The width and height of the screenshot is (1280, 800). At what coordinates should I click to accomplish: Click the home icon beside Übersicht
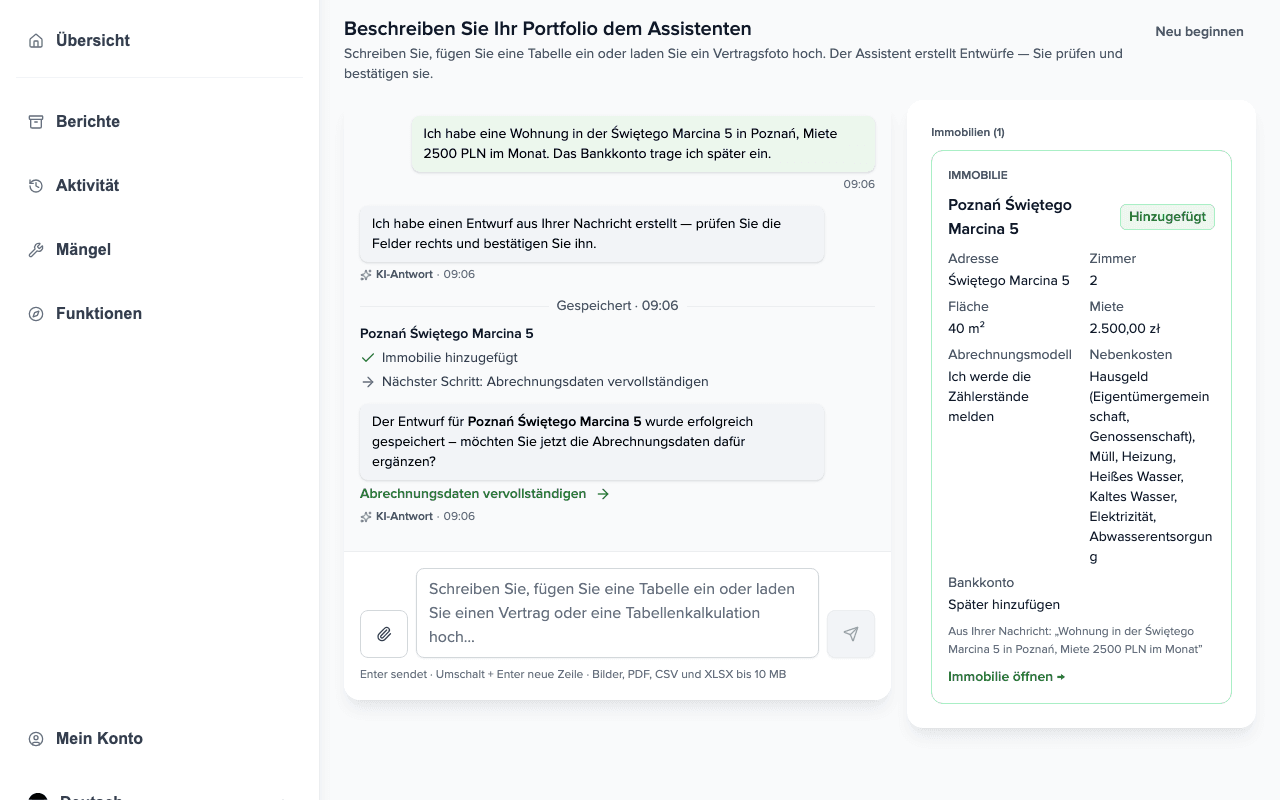[36, 41]
